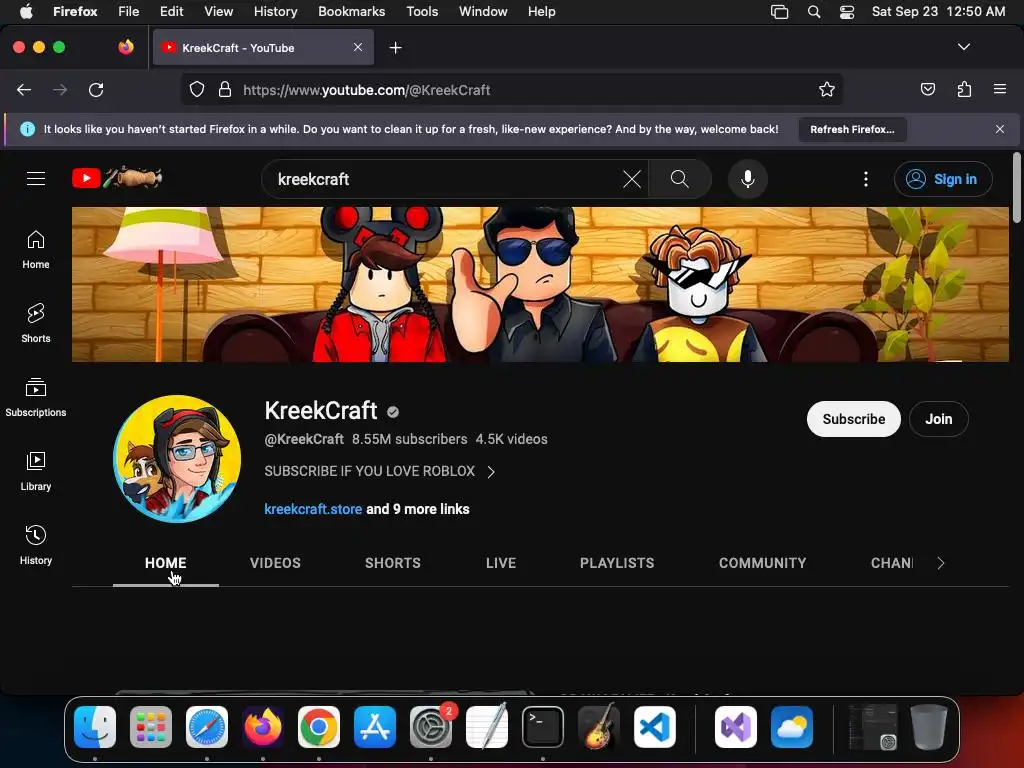Click the verified badge next to KreekCraft
Screen dimensions: 1024x768
tap(392, 412)
